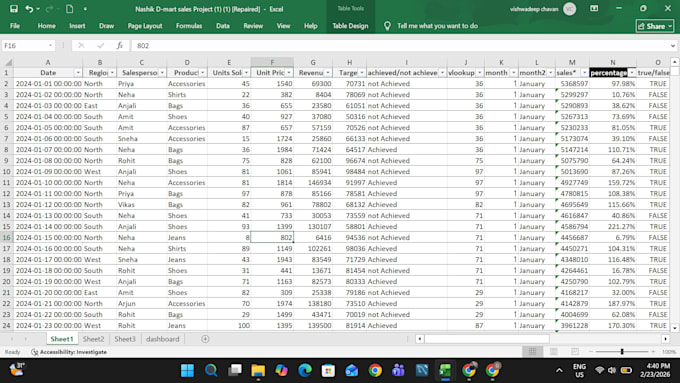Click the Redo arrow icon
The height and width of the screenshot is (383, 680).
coord(49,9)
